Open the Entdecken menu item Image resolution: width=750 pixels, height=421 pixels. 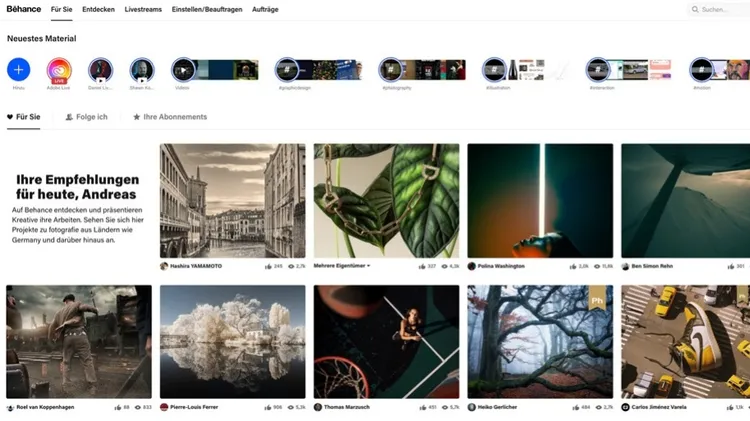click(x=99, y=9)
